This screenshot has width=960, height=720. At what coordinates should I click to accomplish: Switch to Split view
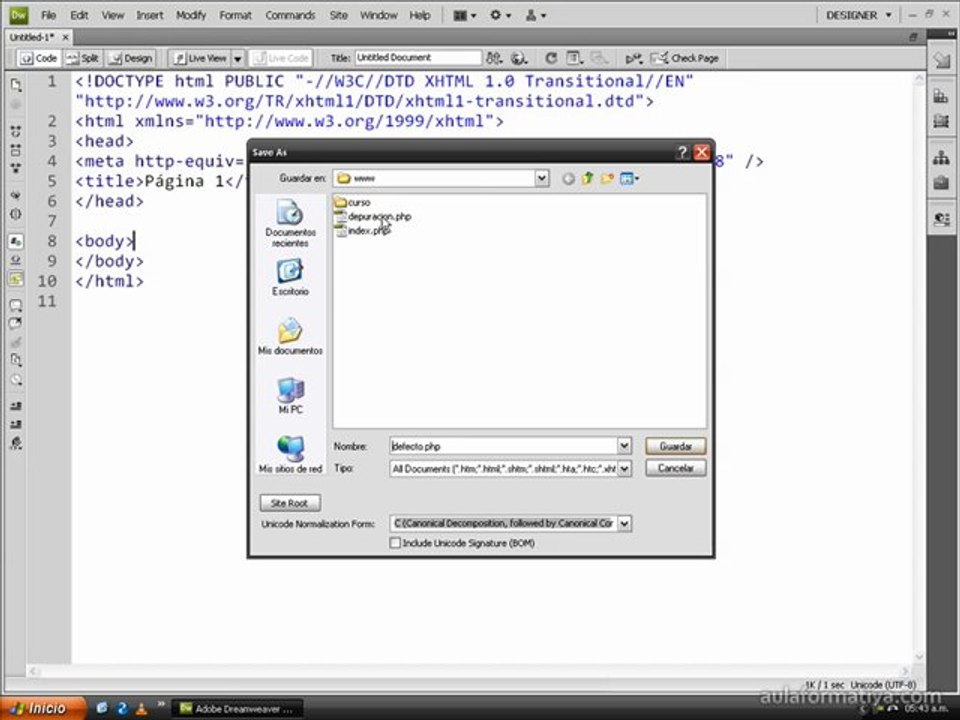tap(82, 58)
